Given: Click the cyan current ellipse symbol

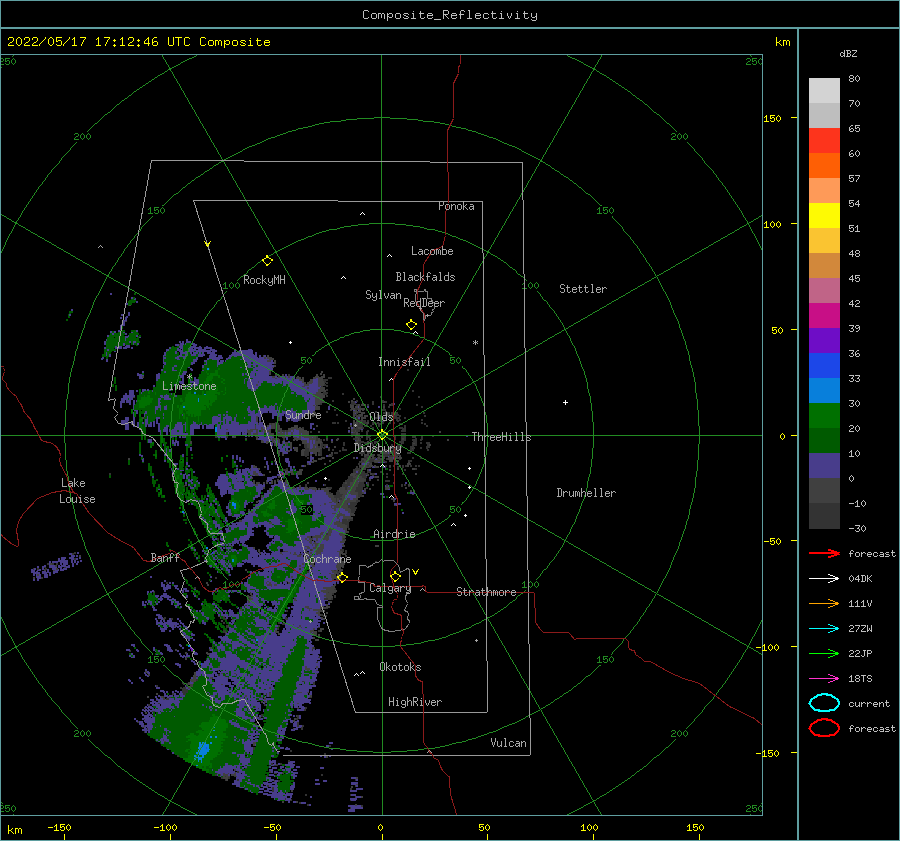Looking at the screenshot, I should (824, 703).
